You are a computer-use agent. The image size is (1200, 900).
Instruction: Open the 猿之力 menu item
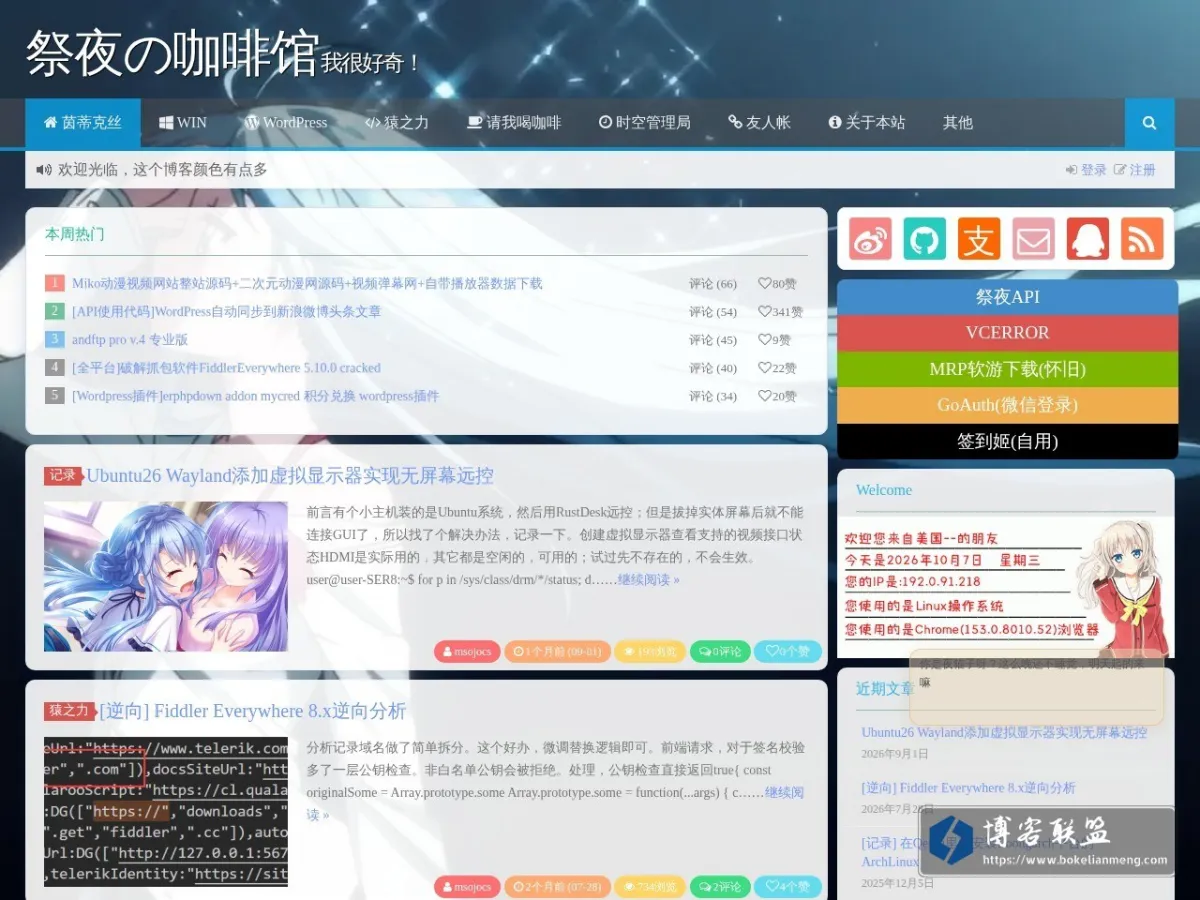click(397, 123)
